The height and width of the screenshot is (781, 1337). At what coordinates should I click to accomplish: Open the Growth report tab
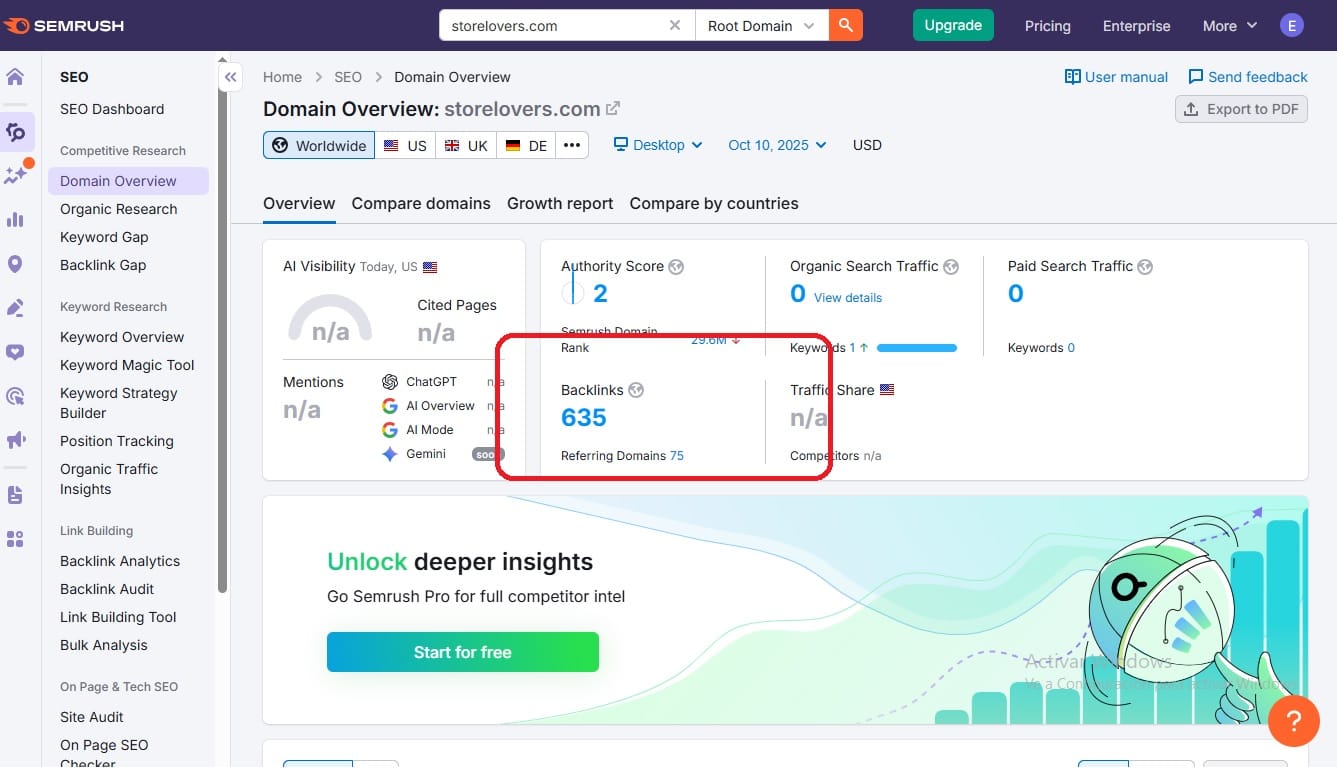pos(560,203)
